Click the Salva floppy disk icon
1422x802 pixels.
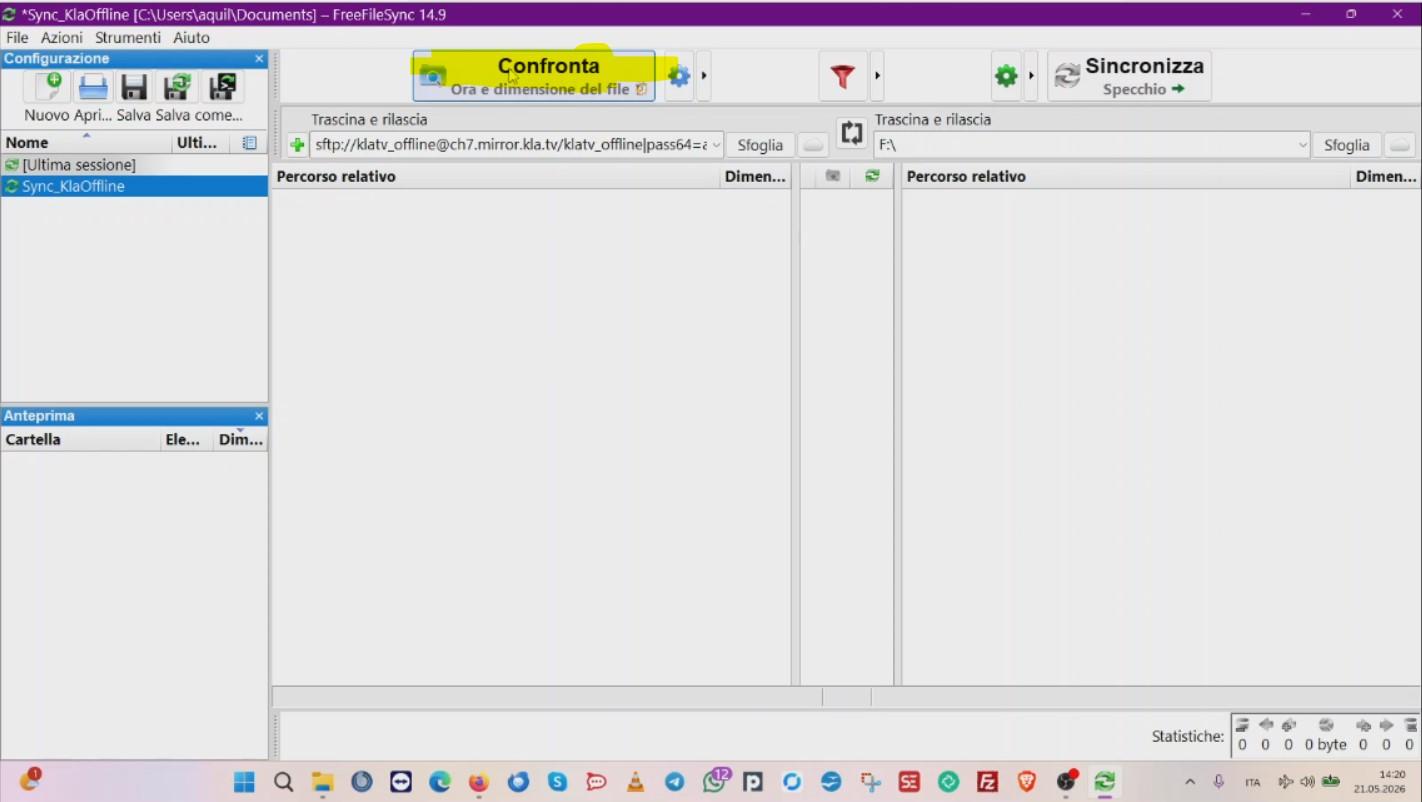134,87
